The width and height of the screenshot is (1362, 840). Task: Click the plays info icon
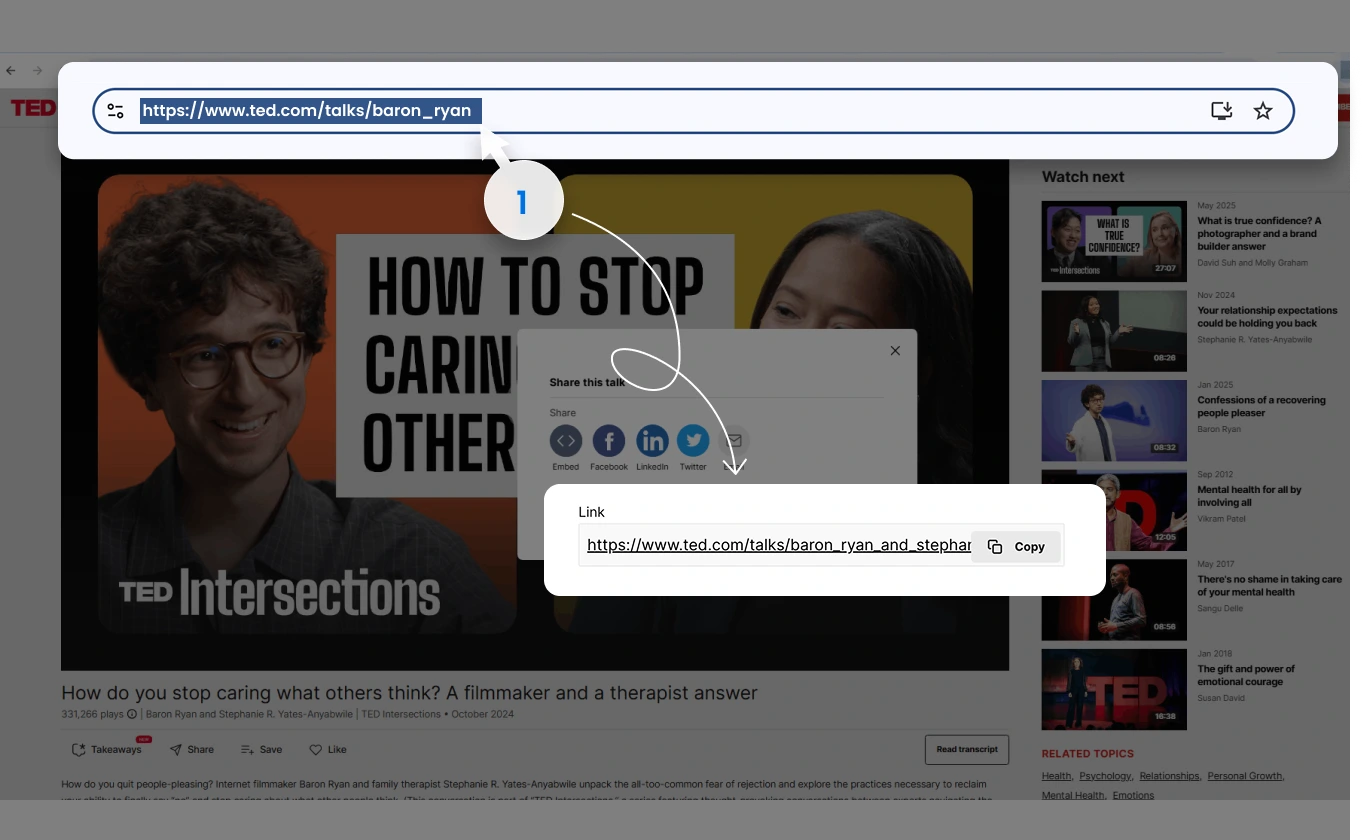(x=132, y=715)
